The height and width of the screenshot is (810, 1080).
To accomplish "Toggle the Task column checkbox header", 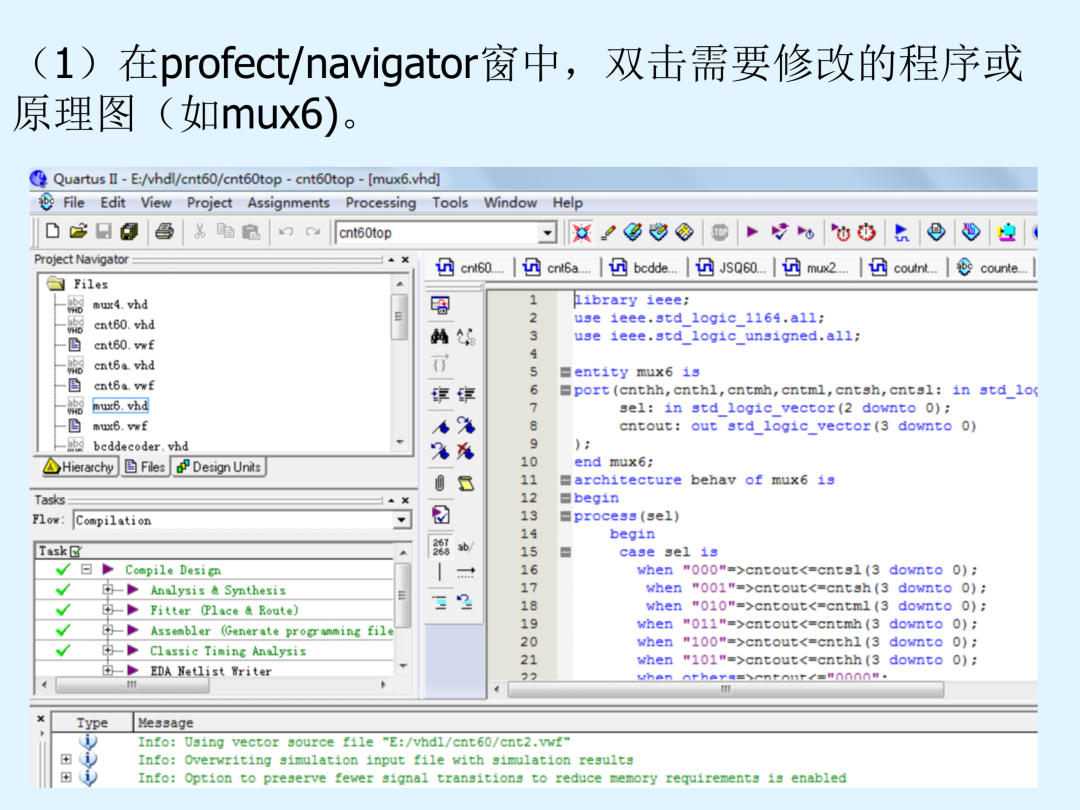I will pyautogui.click(x=76, y=551).
